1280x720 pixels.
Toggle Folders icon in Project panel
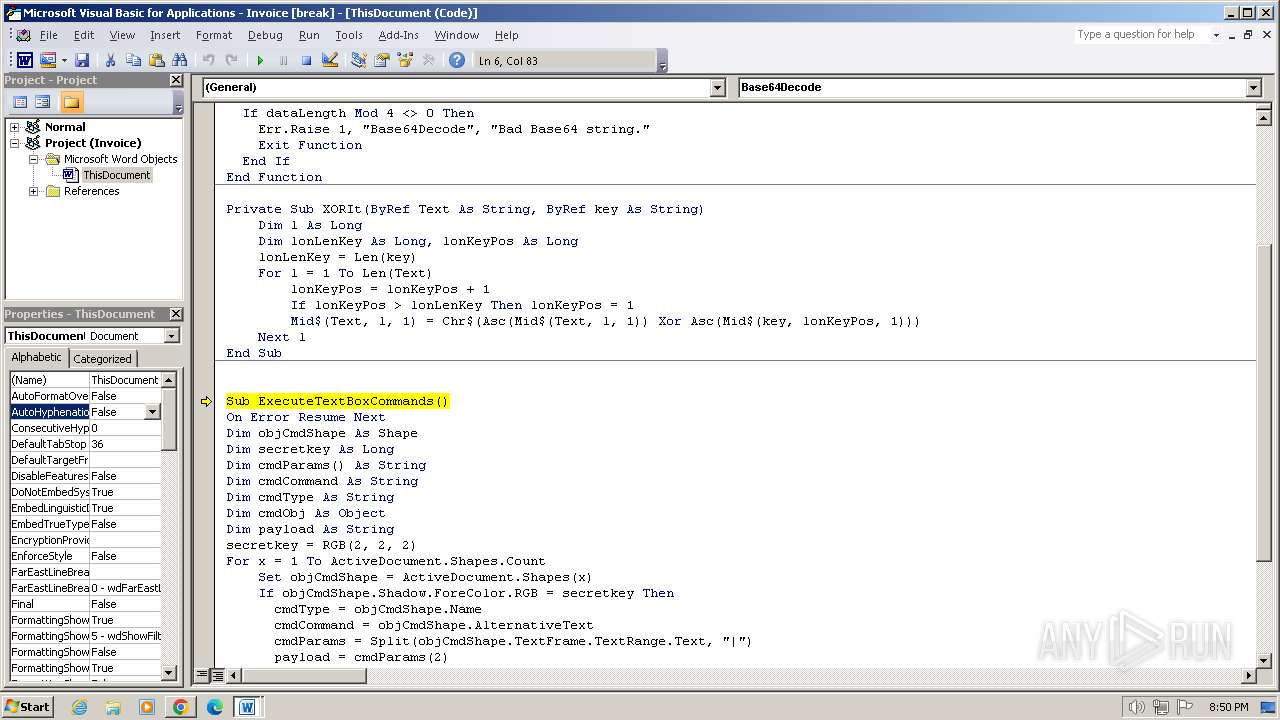(x=71, y=102)
